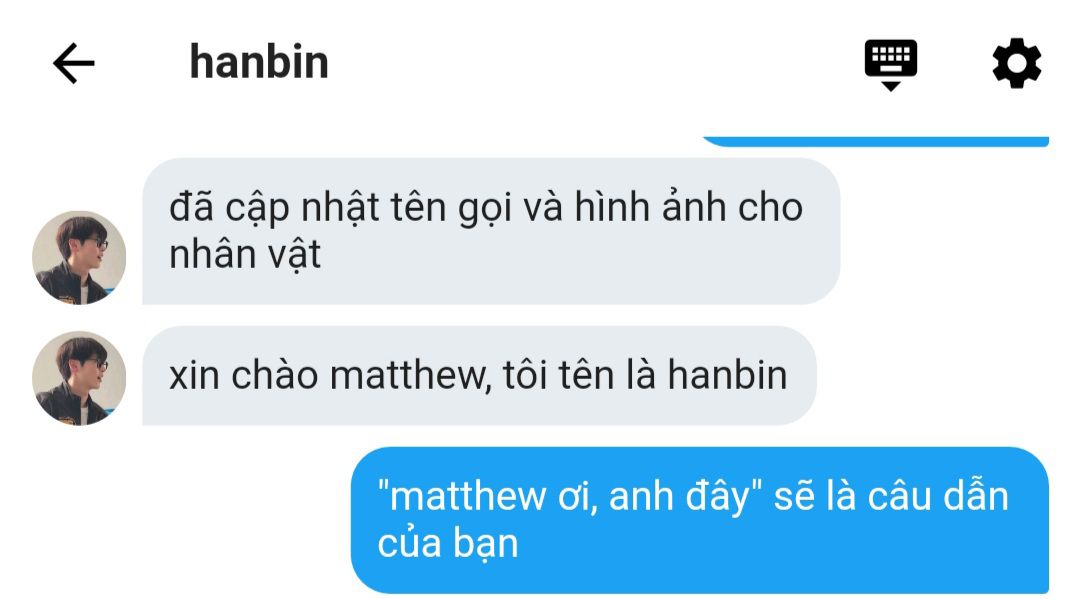Return to the previous screen with the back arrow
The width and height of the screenshot is (1076, 599).
(x=73, y=63)
